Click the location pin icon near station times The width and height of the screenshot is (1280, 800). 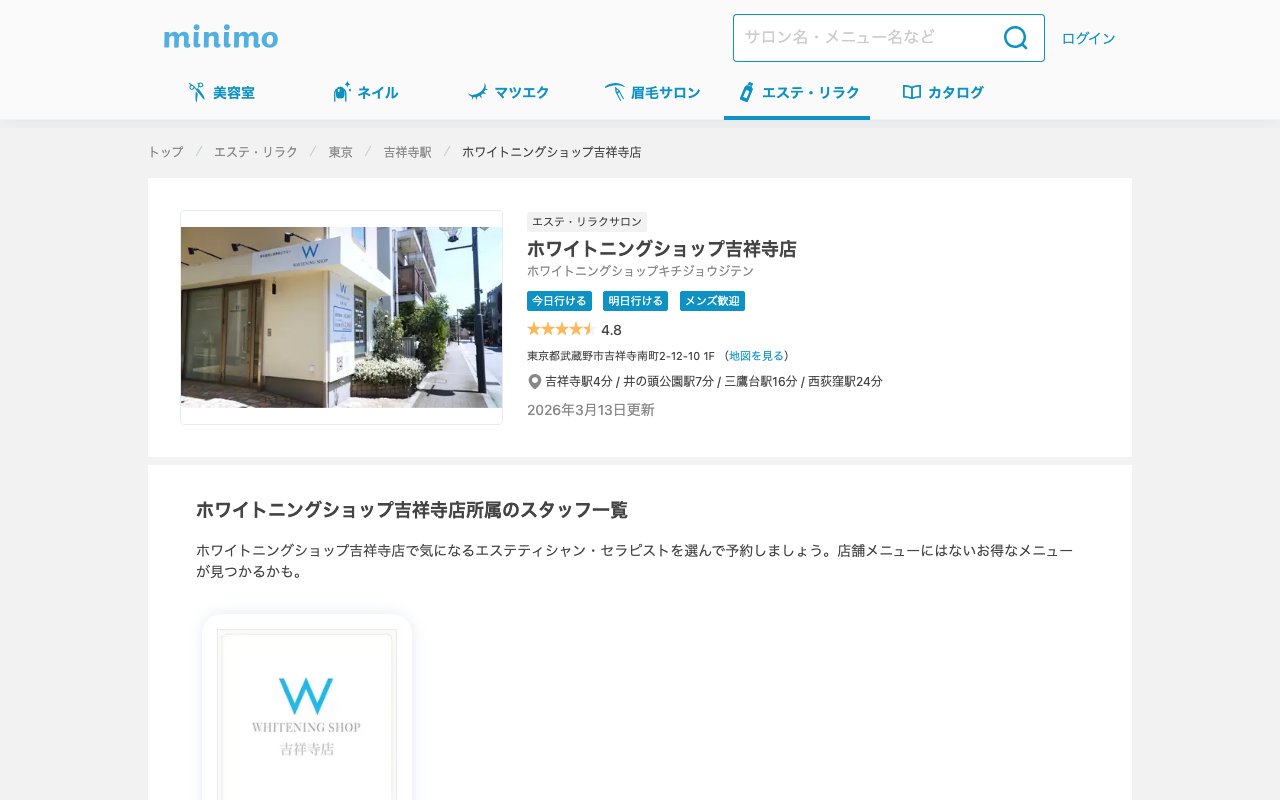pos(535,381)
